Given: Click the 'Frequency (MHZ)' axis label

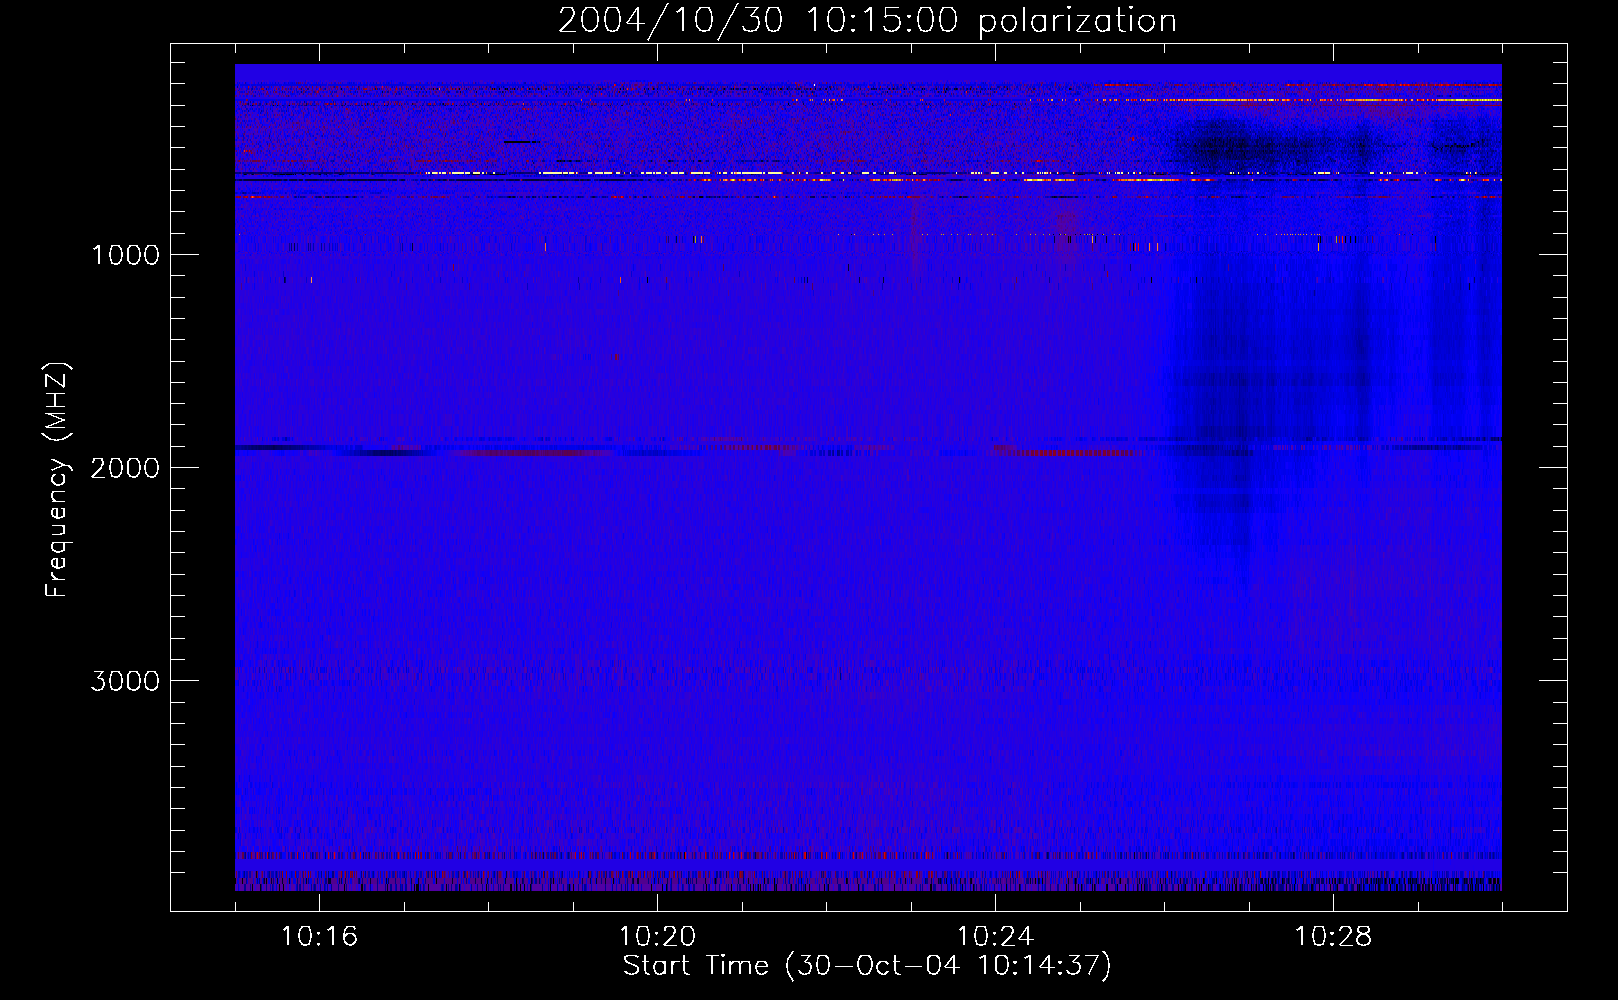Looking at the screenshot, I should [x=58, y=480].
